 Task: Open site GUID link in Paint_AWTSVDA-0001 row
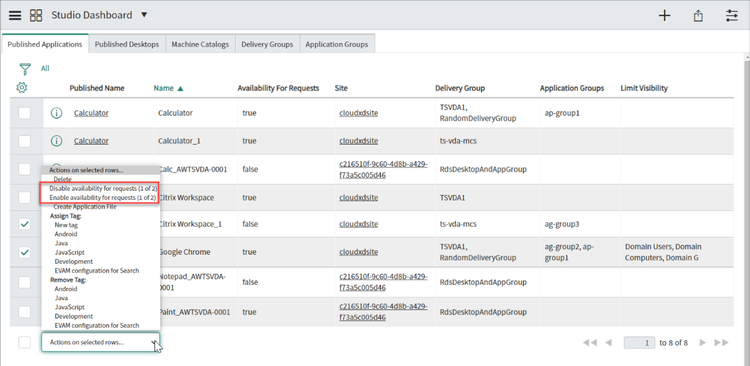[384, 311]
